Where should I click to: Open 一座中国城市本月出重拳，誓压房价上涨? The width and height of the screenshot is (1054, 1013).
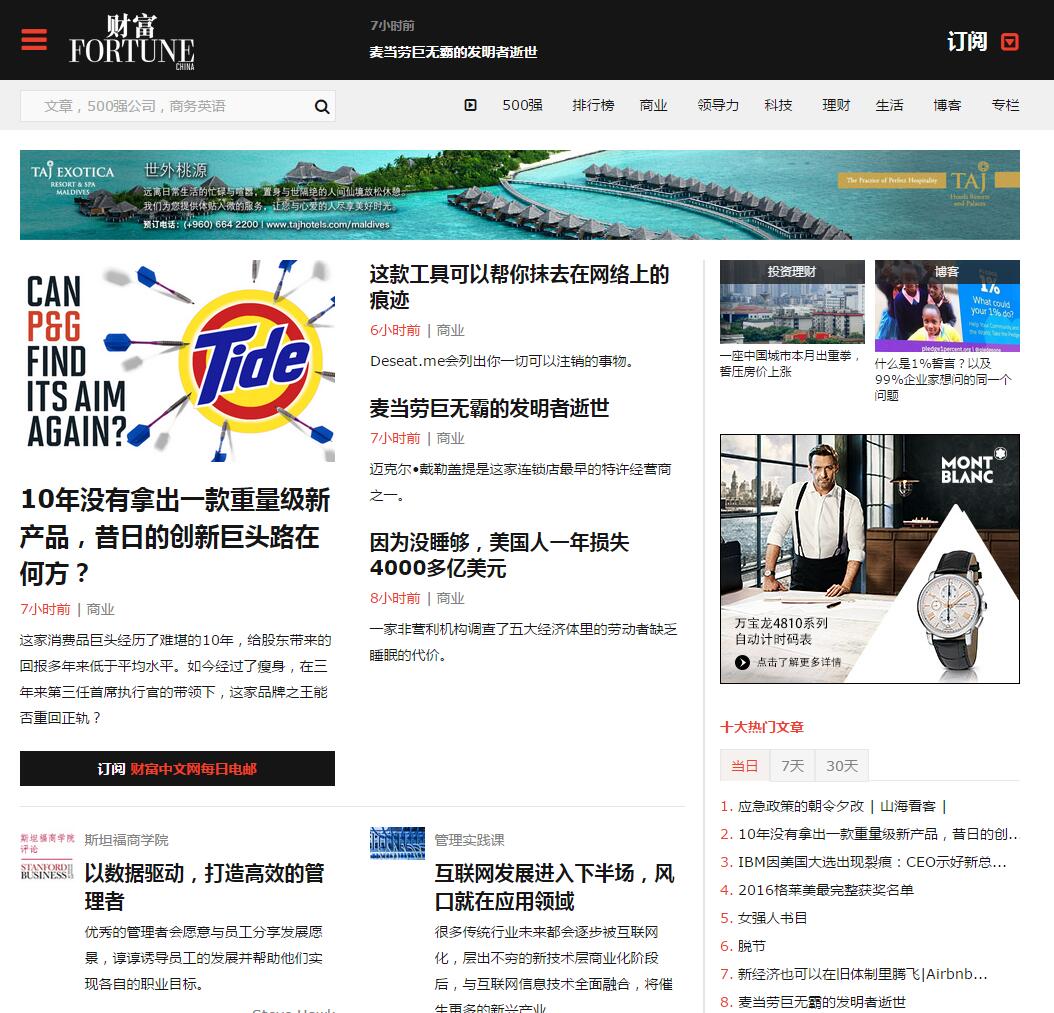[790, 364]
